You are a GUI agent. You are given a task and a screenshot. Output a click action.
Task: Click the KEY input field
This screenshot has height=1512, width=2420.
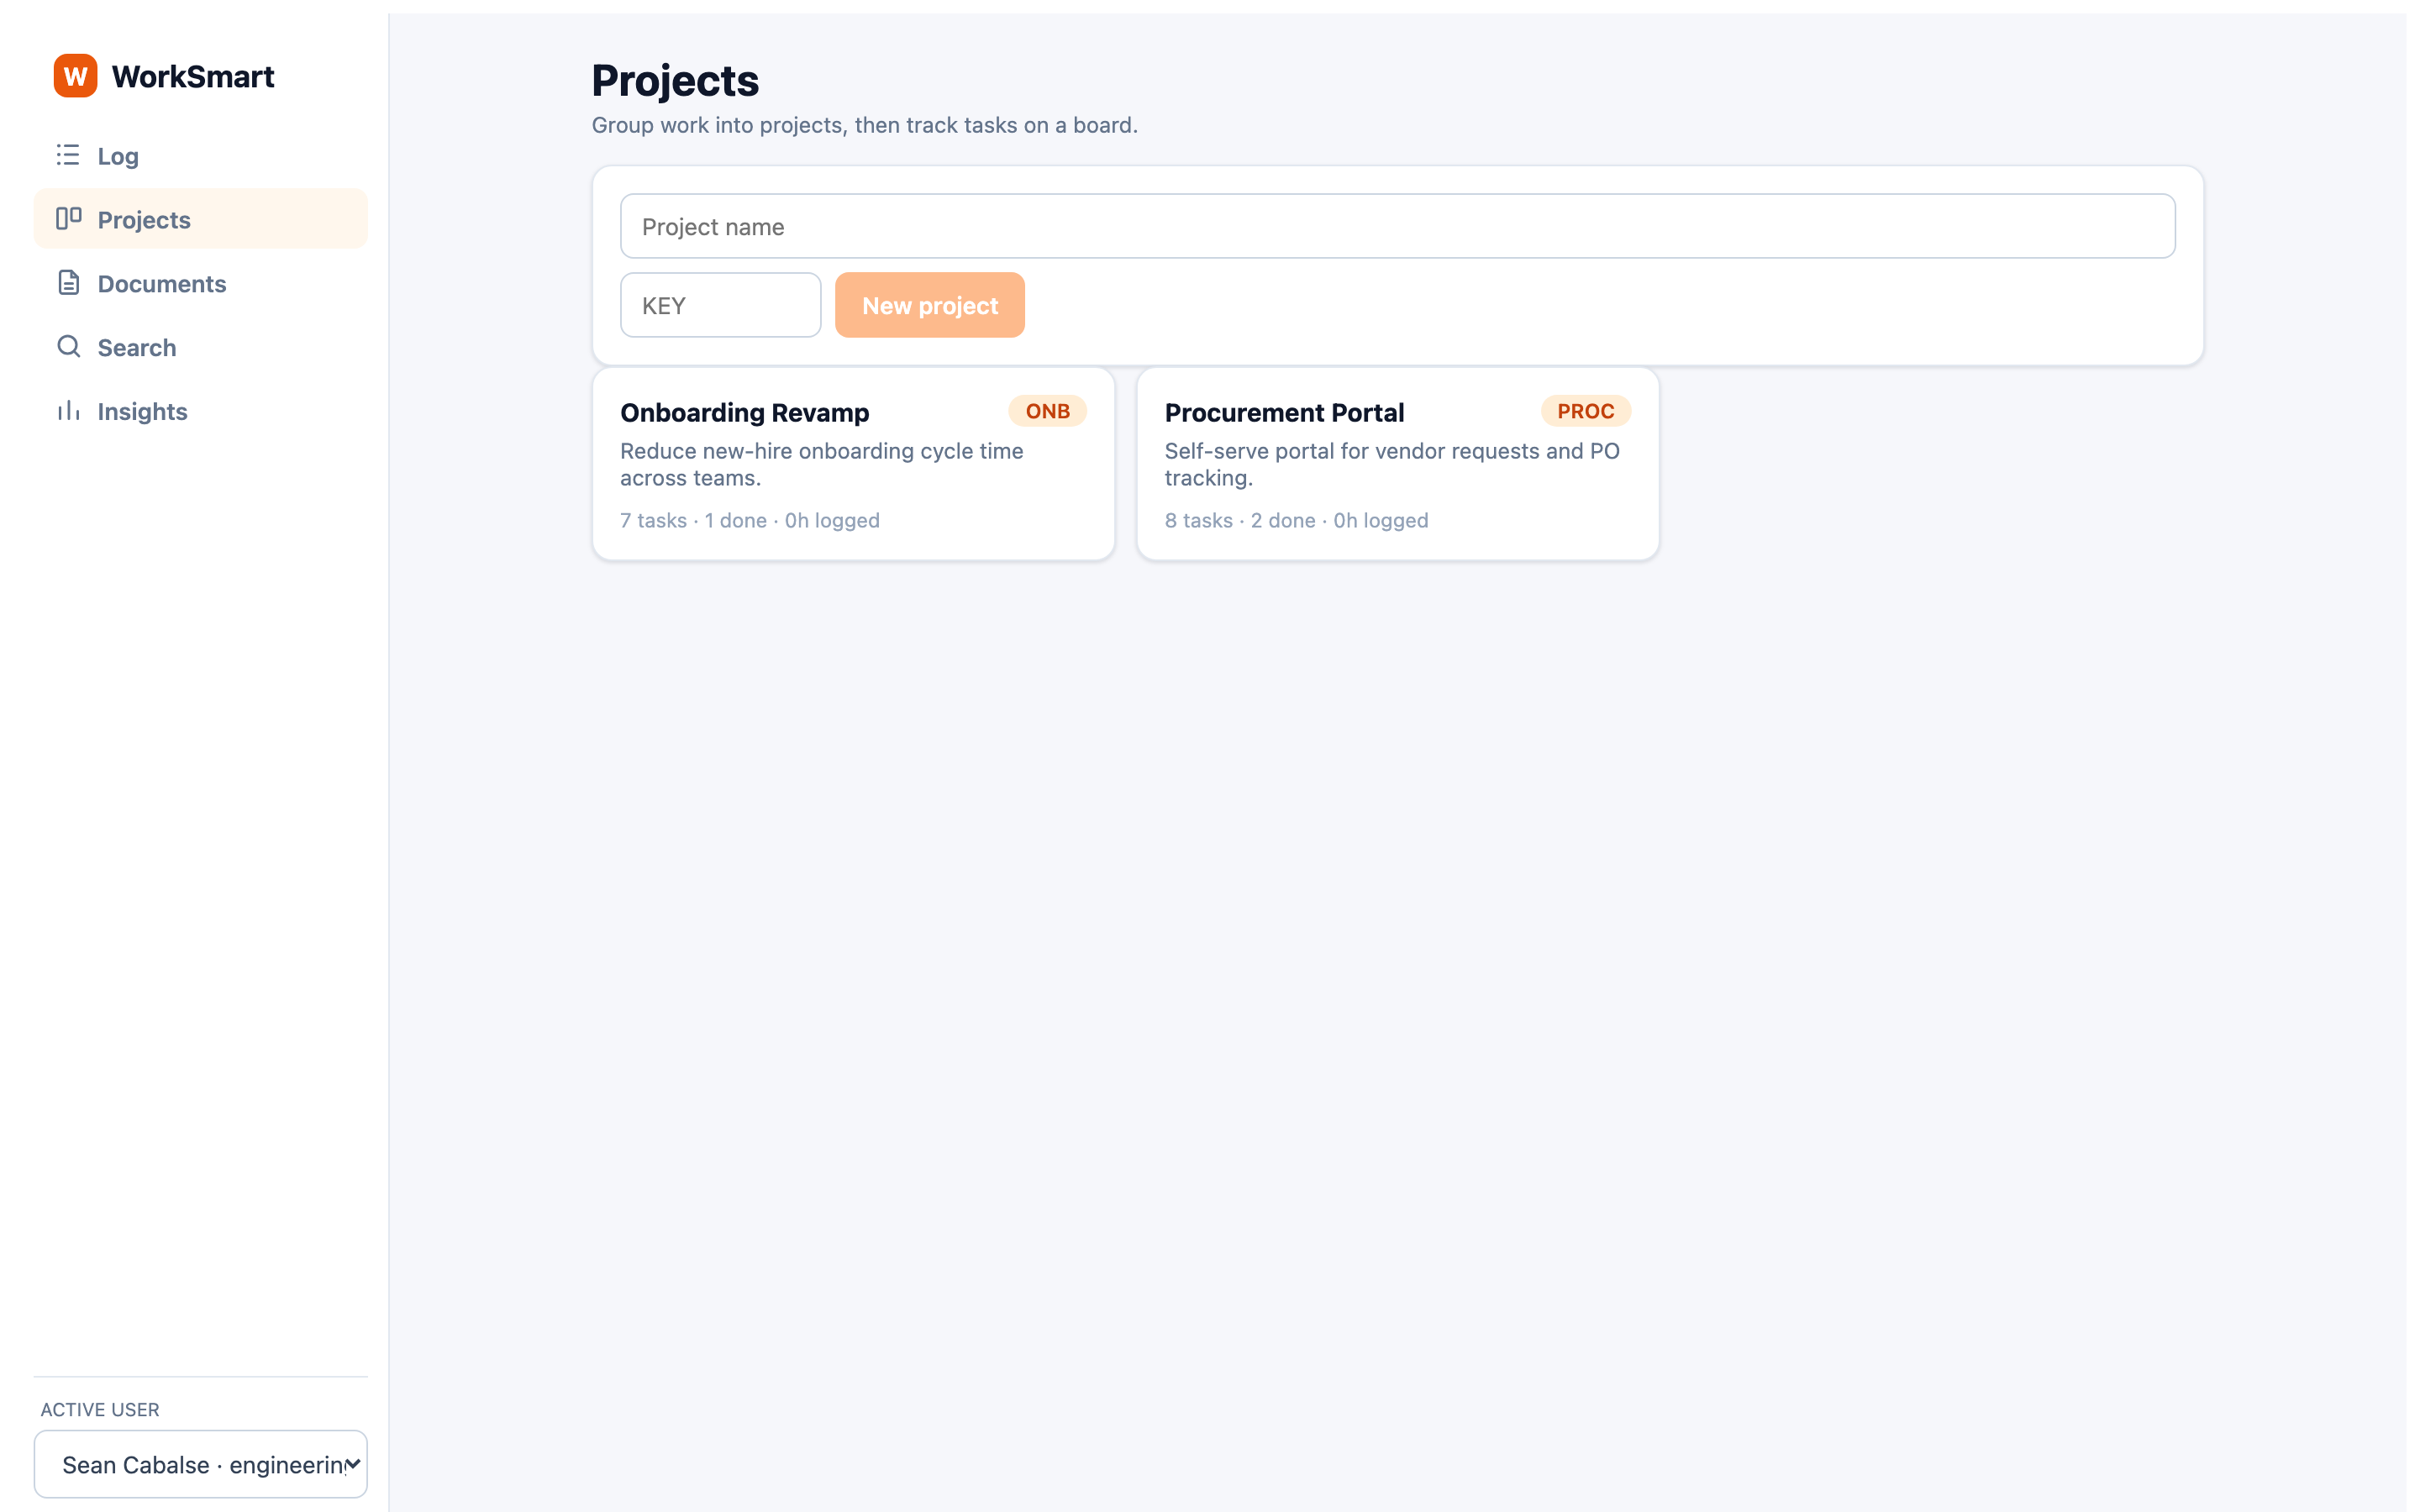click(720, 305)
